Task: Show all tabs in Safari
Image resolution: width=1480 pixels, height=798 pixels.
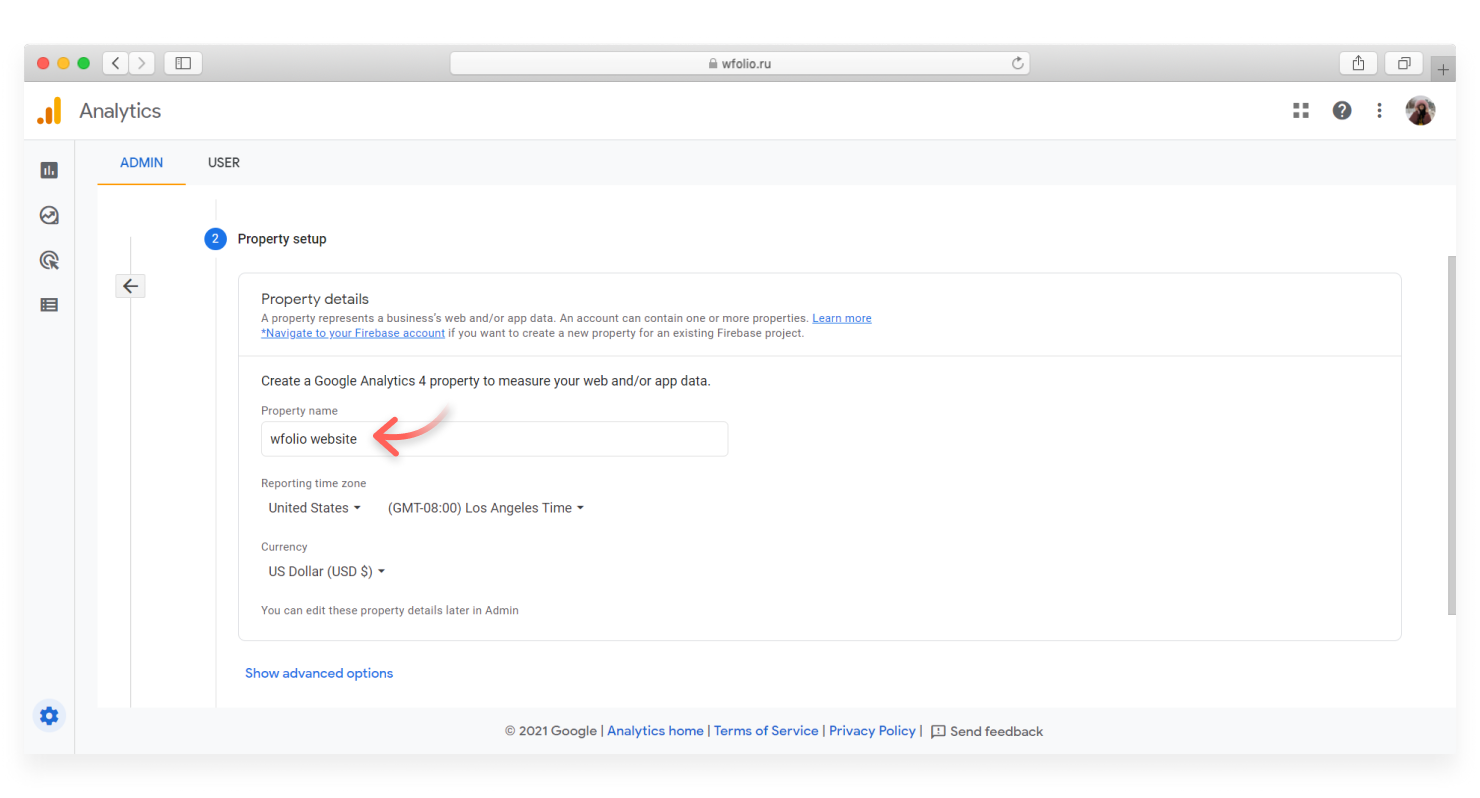Action: tap(1404, 63)
